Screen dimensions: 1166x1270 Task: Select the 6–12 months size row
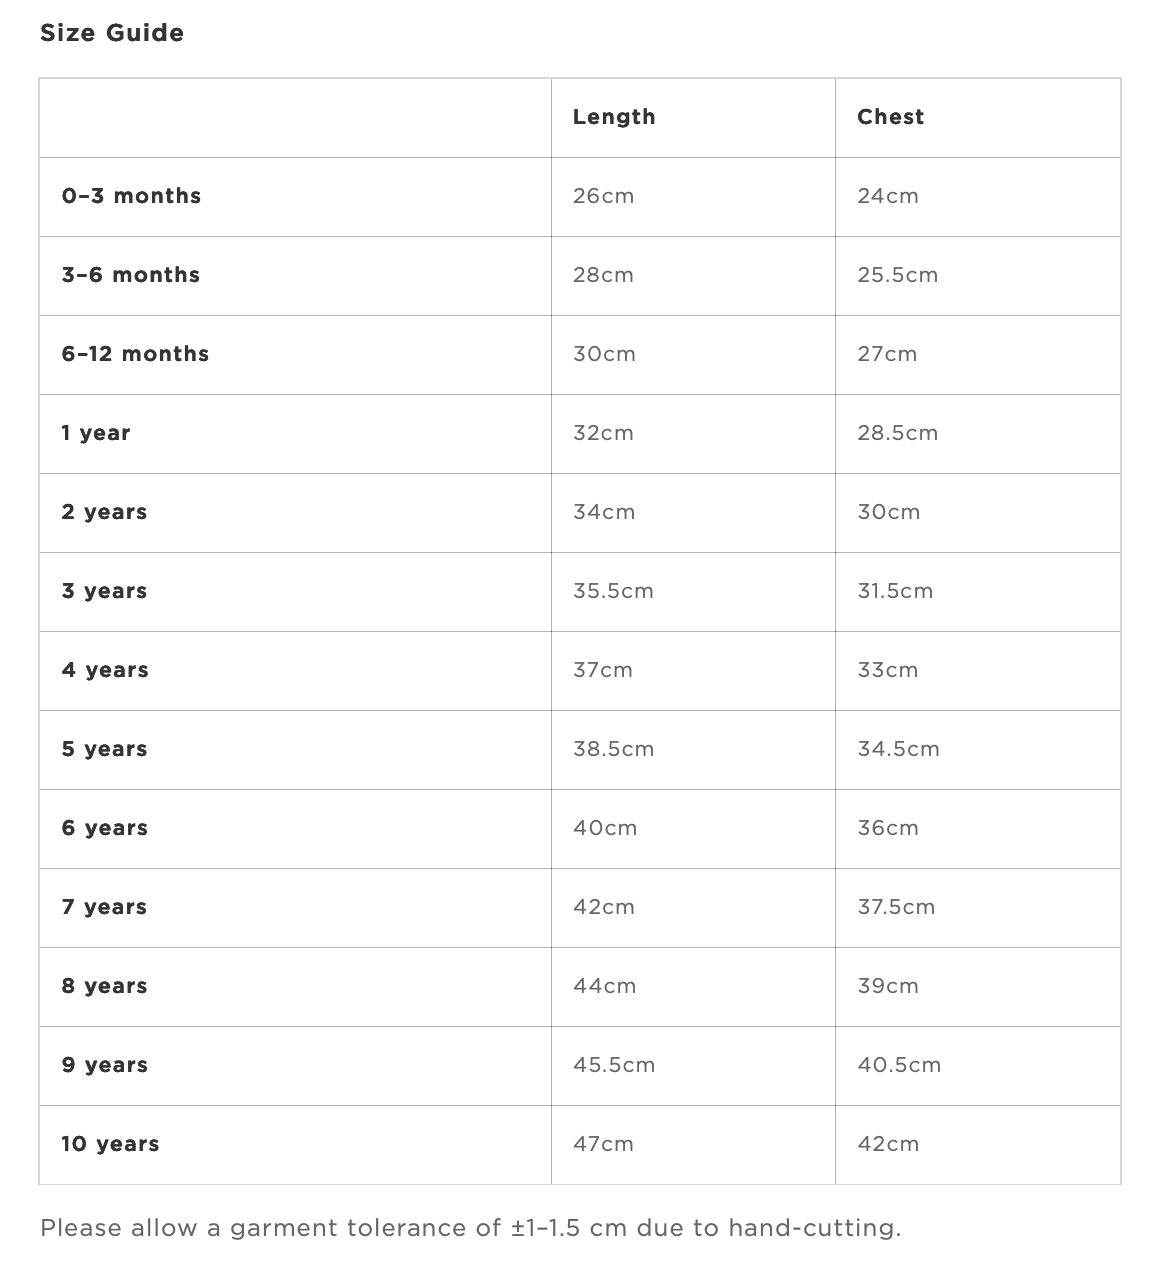click(x=580, y=354)
